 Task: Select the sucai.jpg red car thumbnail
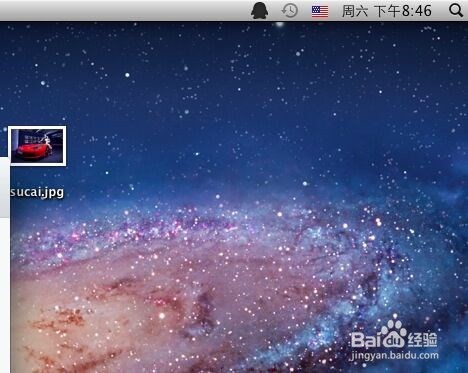[x=37, y=146]
